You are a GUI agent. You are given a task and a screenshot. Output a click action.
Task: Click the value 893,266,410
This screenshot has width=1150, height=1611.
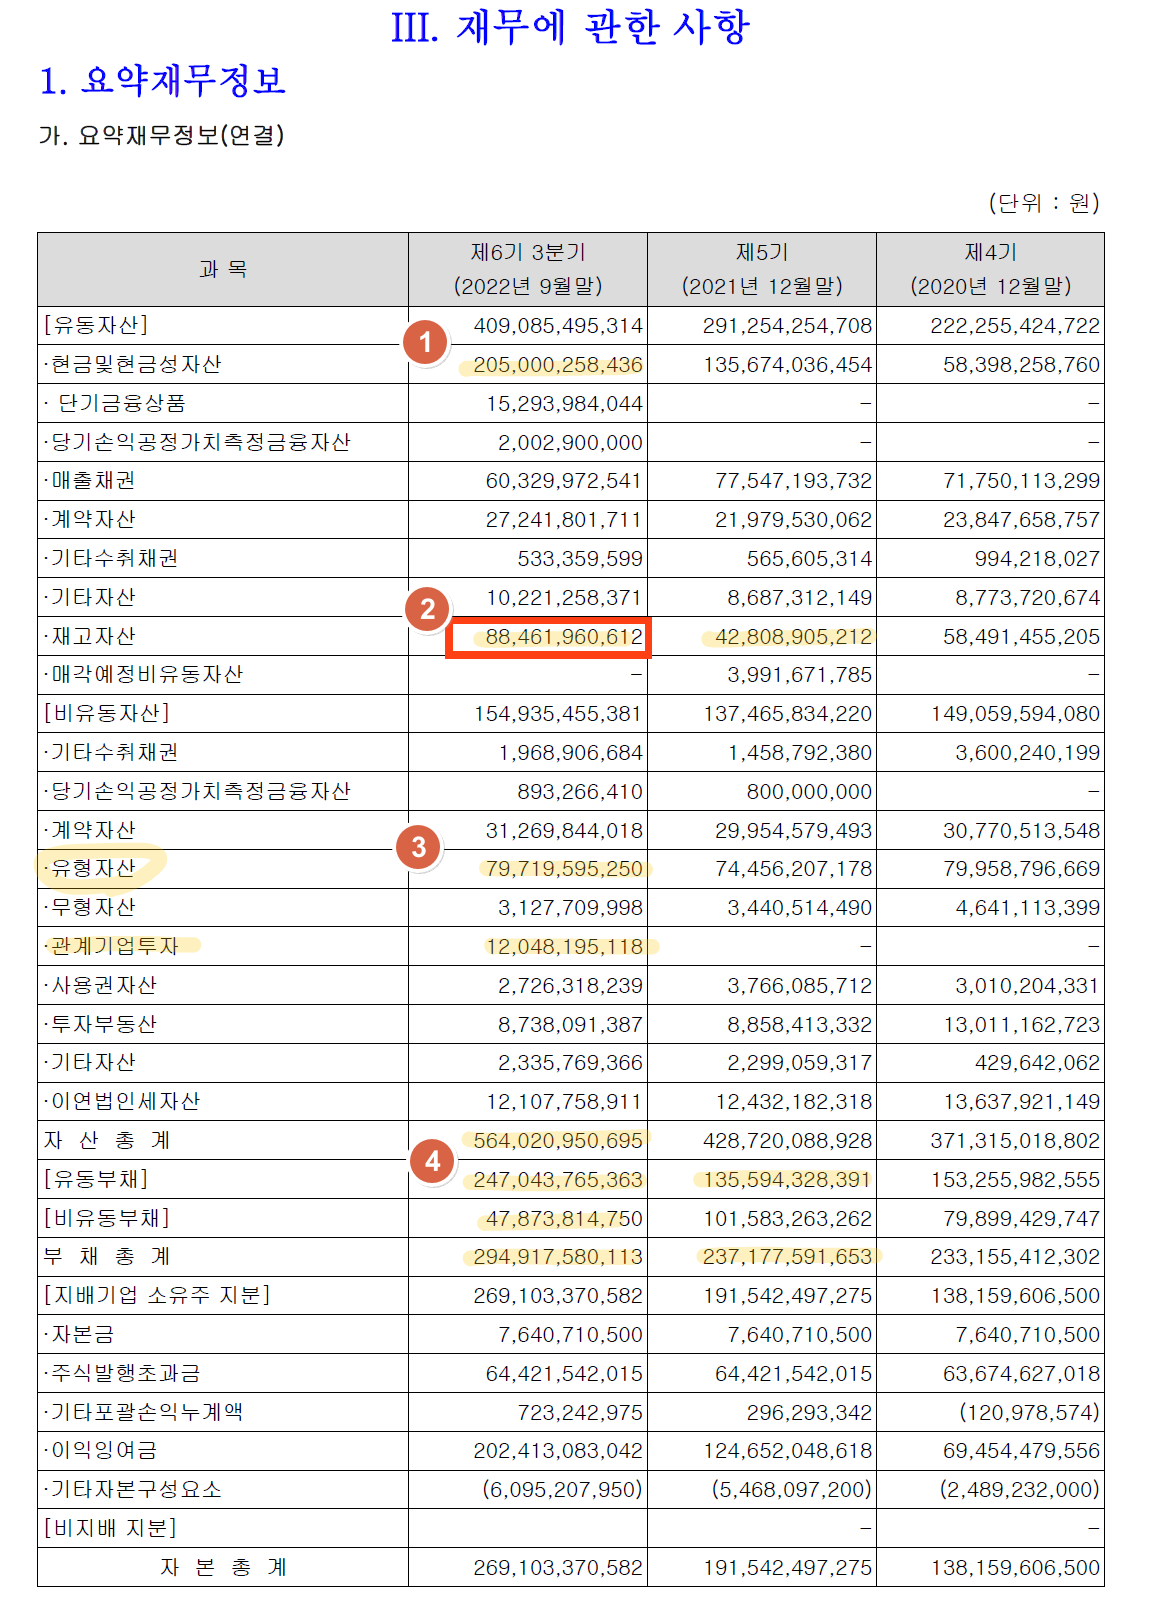pyautogui.click(x=580, y=792)
